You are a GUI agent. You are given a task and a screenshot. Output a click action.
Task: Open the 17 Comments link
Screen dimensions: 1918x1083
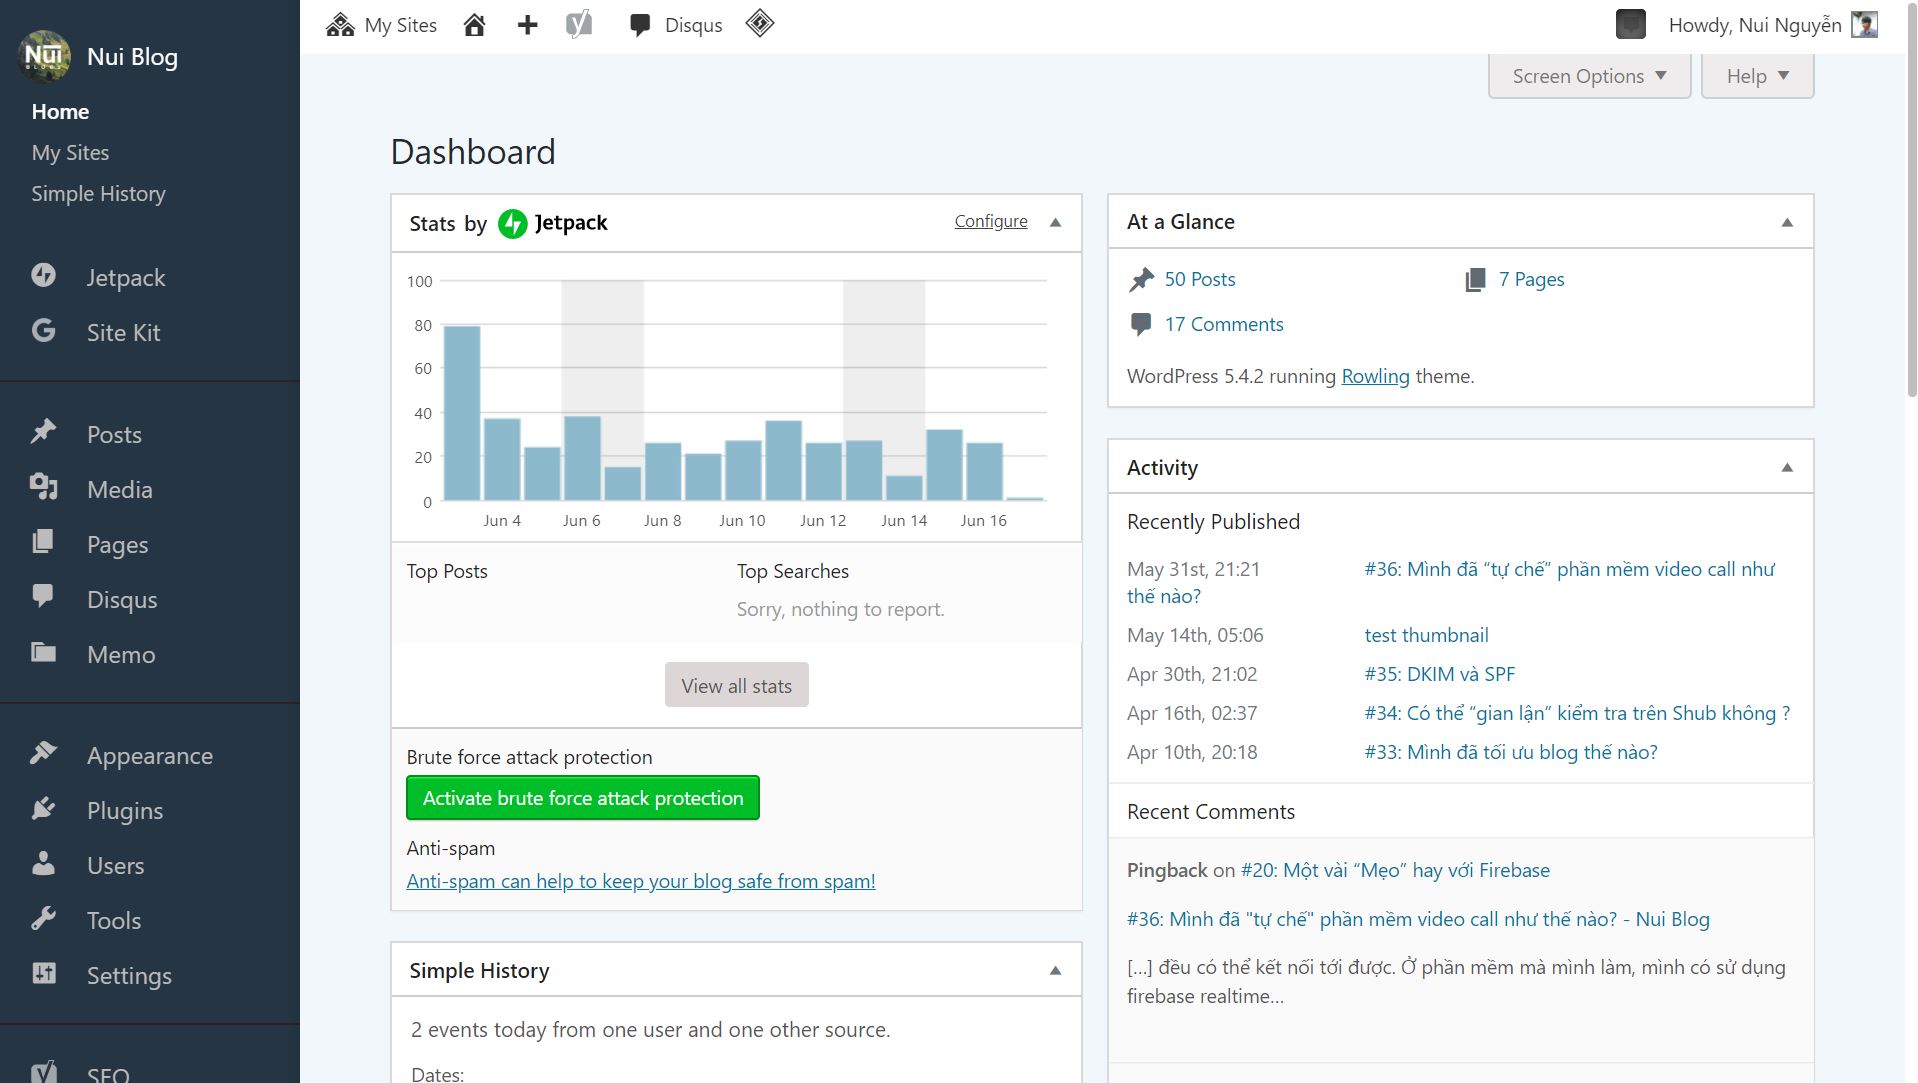pos(1224,324)
